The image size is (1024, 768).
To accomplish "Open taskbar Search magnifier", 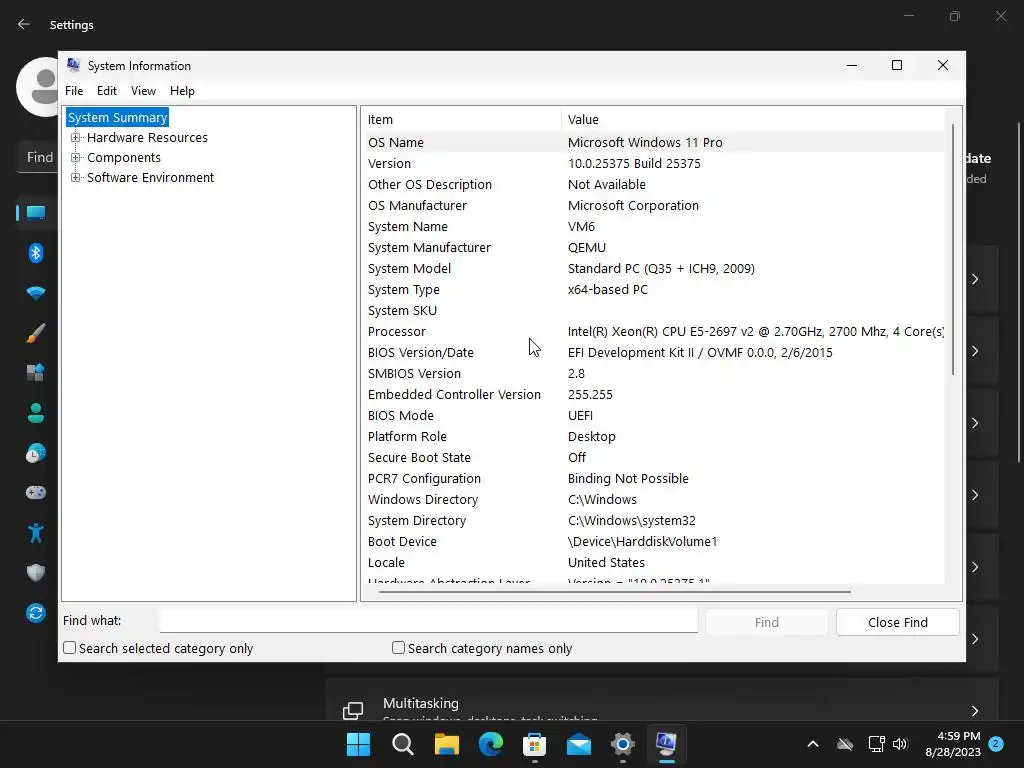I will click(402, 744).
